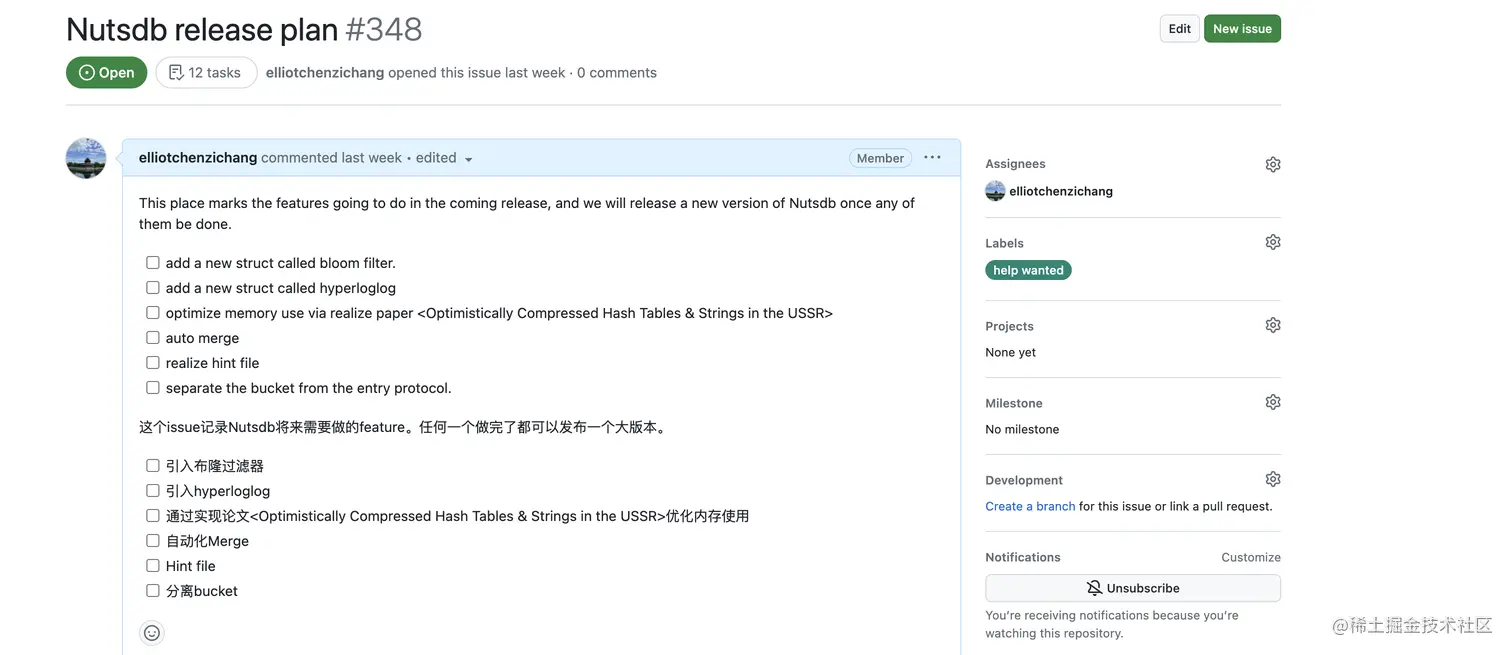This screenshot has height=655, width=1512.
Task: Click the Projects sidebar heading
Action: 1009,326
